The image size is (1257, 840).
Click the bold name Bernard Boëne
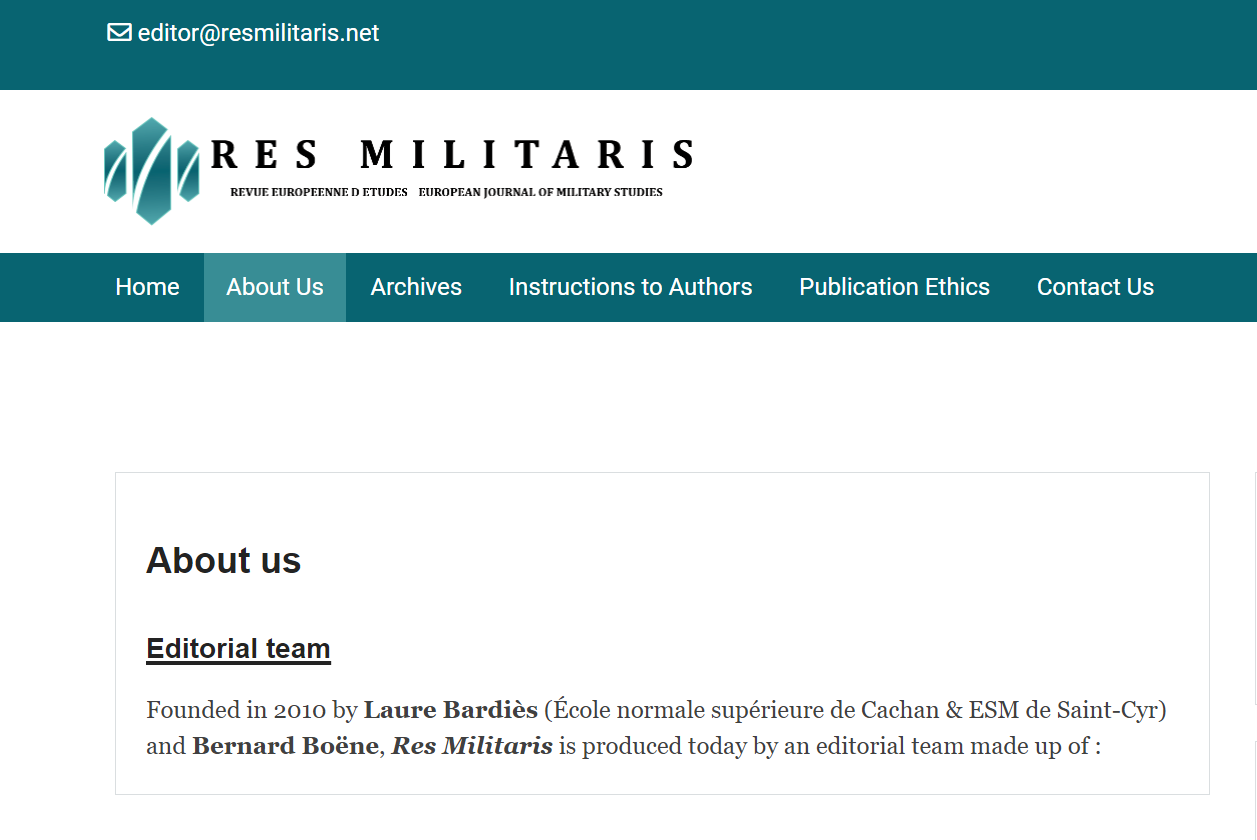coord(285,746)
